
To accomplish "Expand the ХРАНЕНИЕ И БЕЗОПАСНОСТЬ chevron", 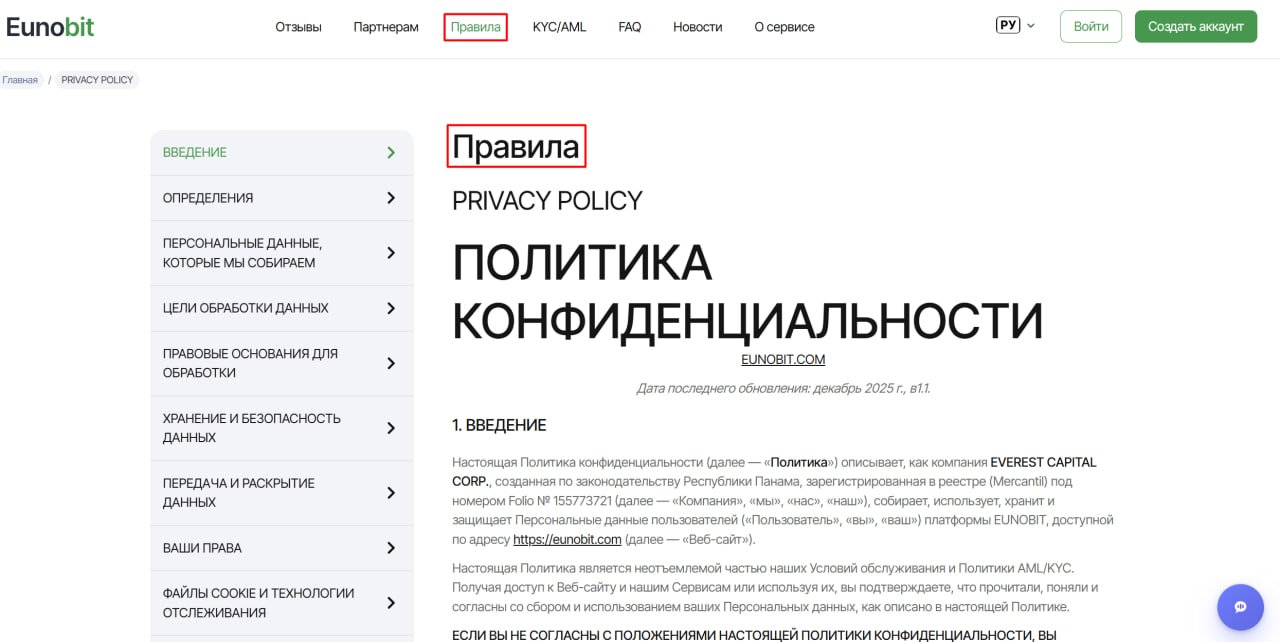I will (391, 428).
